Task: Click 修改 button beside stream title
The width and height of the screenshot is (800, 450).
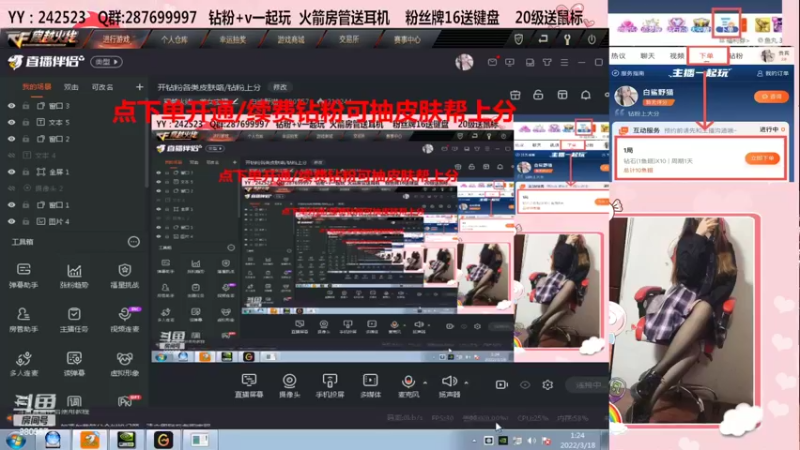Action: [280, 87]
